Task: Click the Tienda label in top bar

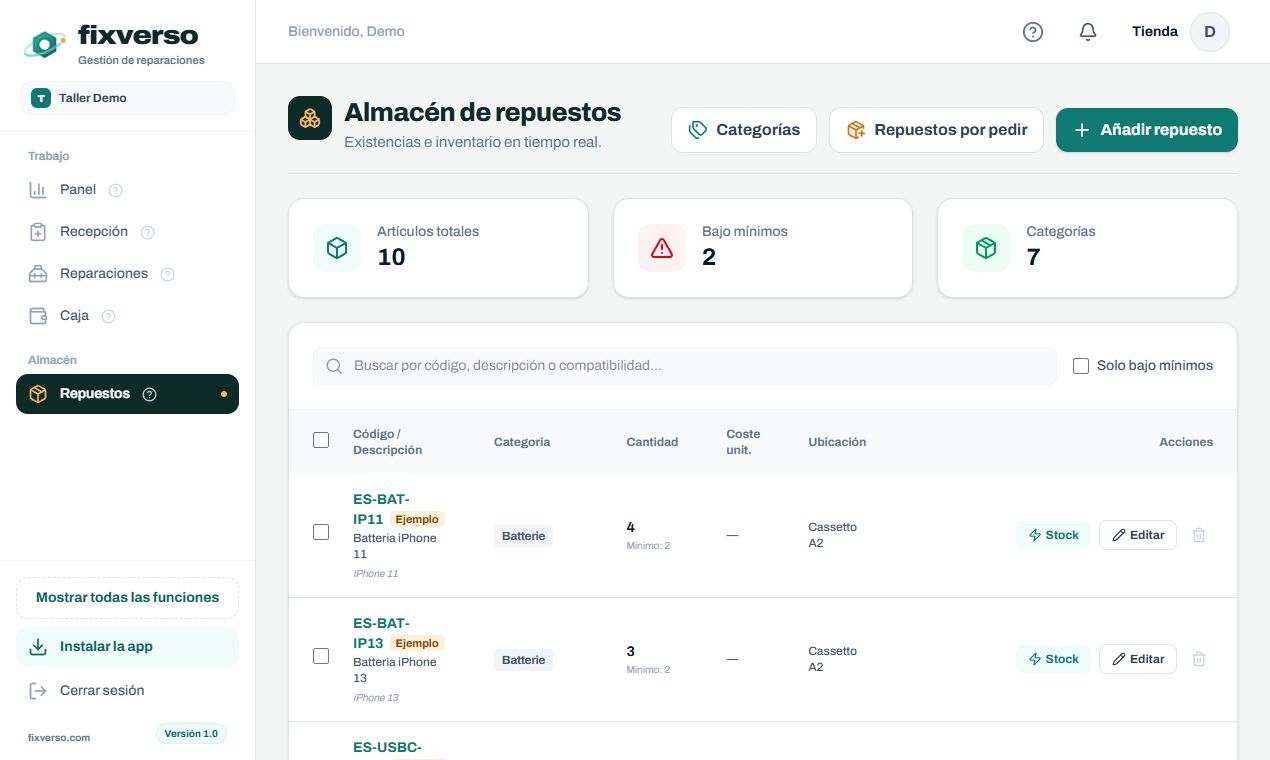Action: 1155,32
